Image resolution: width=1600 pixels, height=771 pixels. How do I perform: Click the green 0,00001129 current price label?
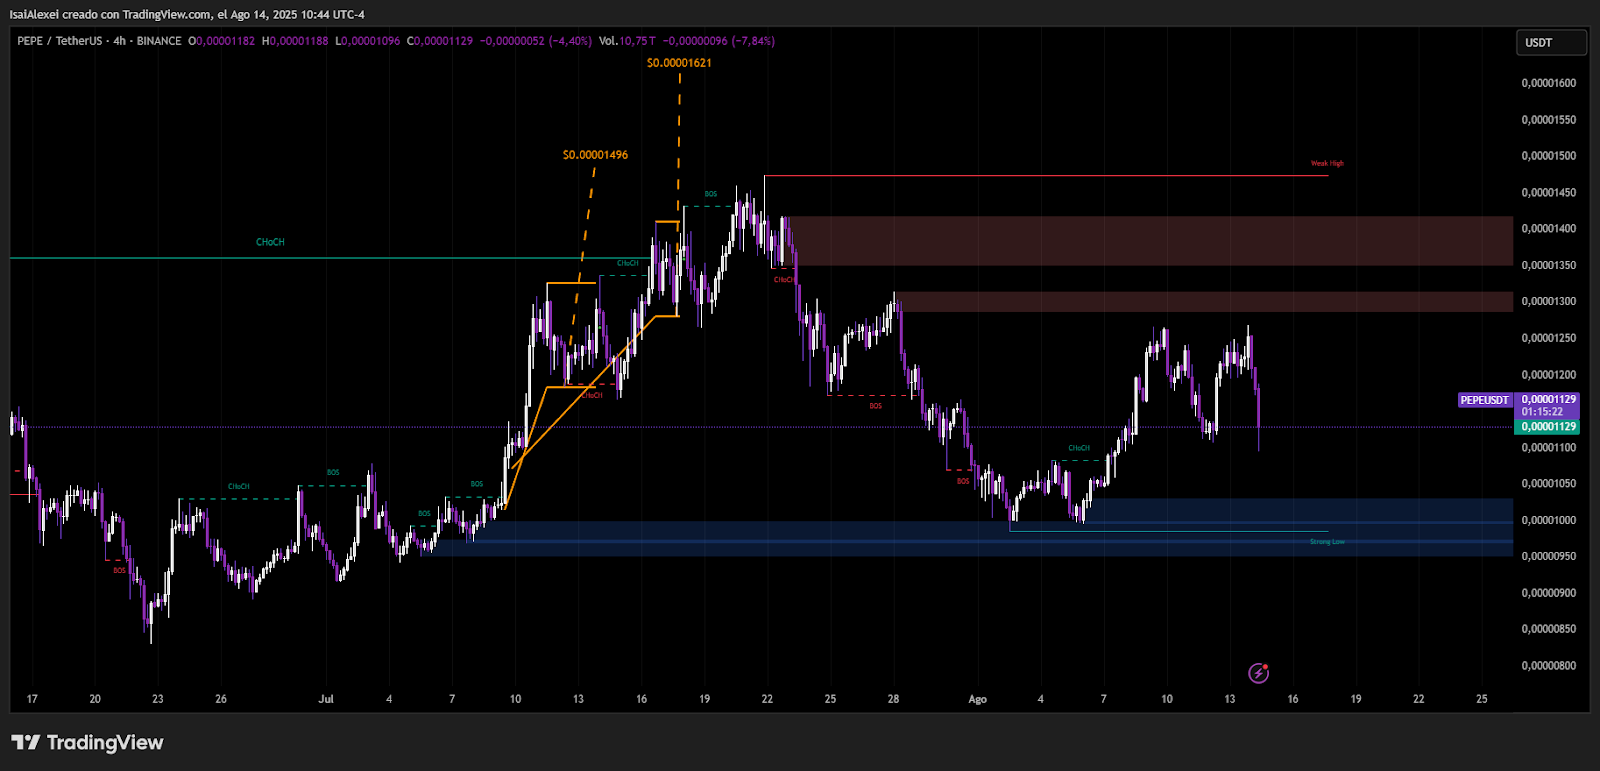(x=1549, y=427)
